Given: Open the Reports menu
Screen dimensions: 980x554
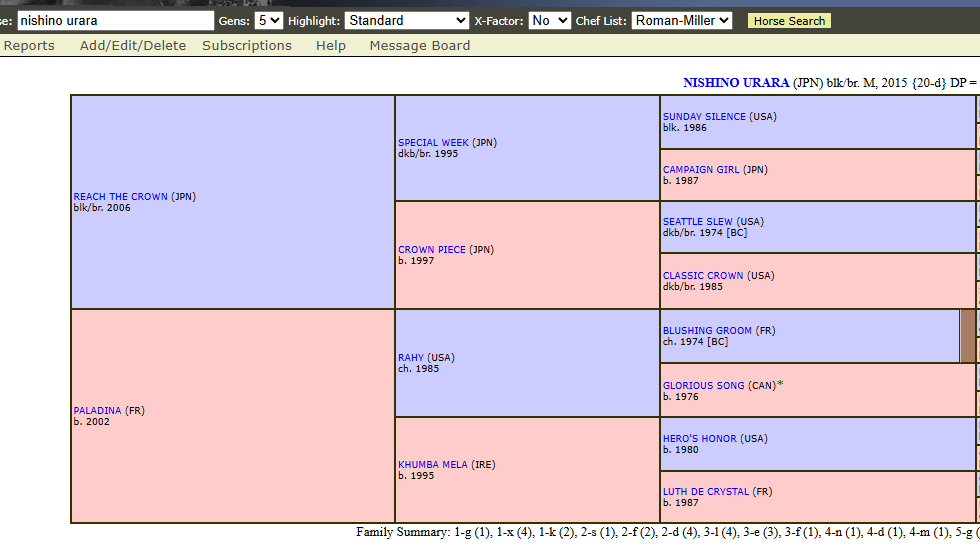Looking at the screenshot, I should click(x=29, y=46).
